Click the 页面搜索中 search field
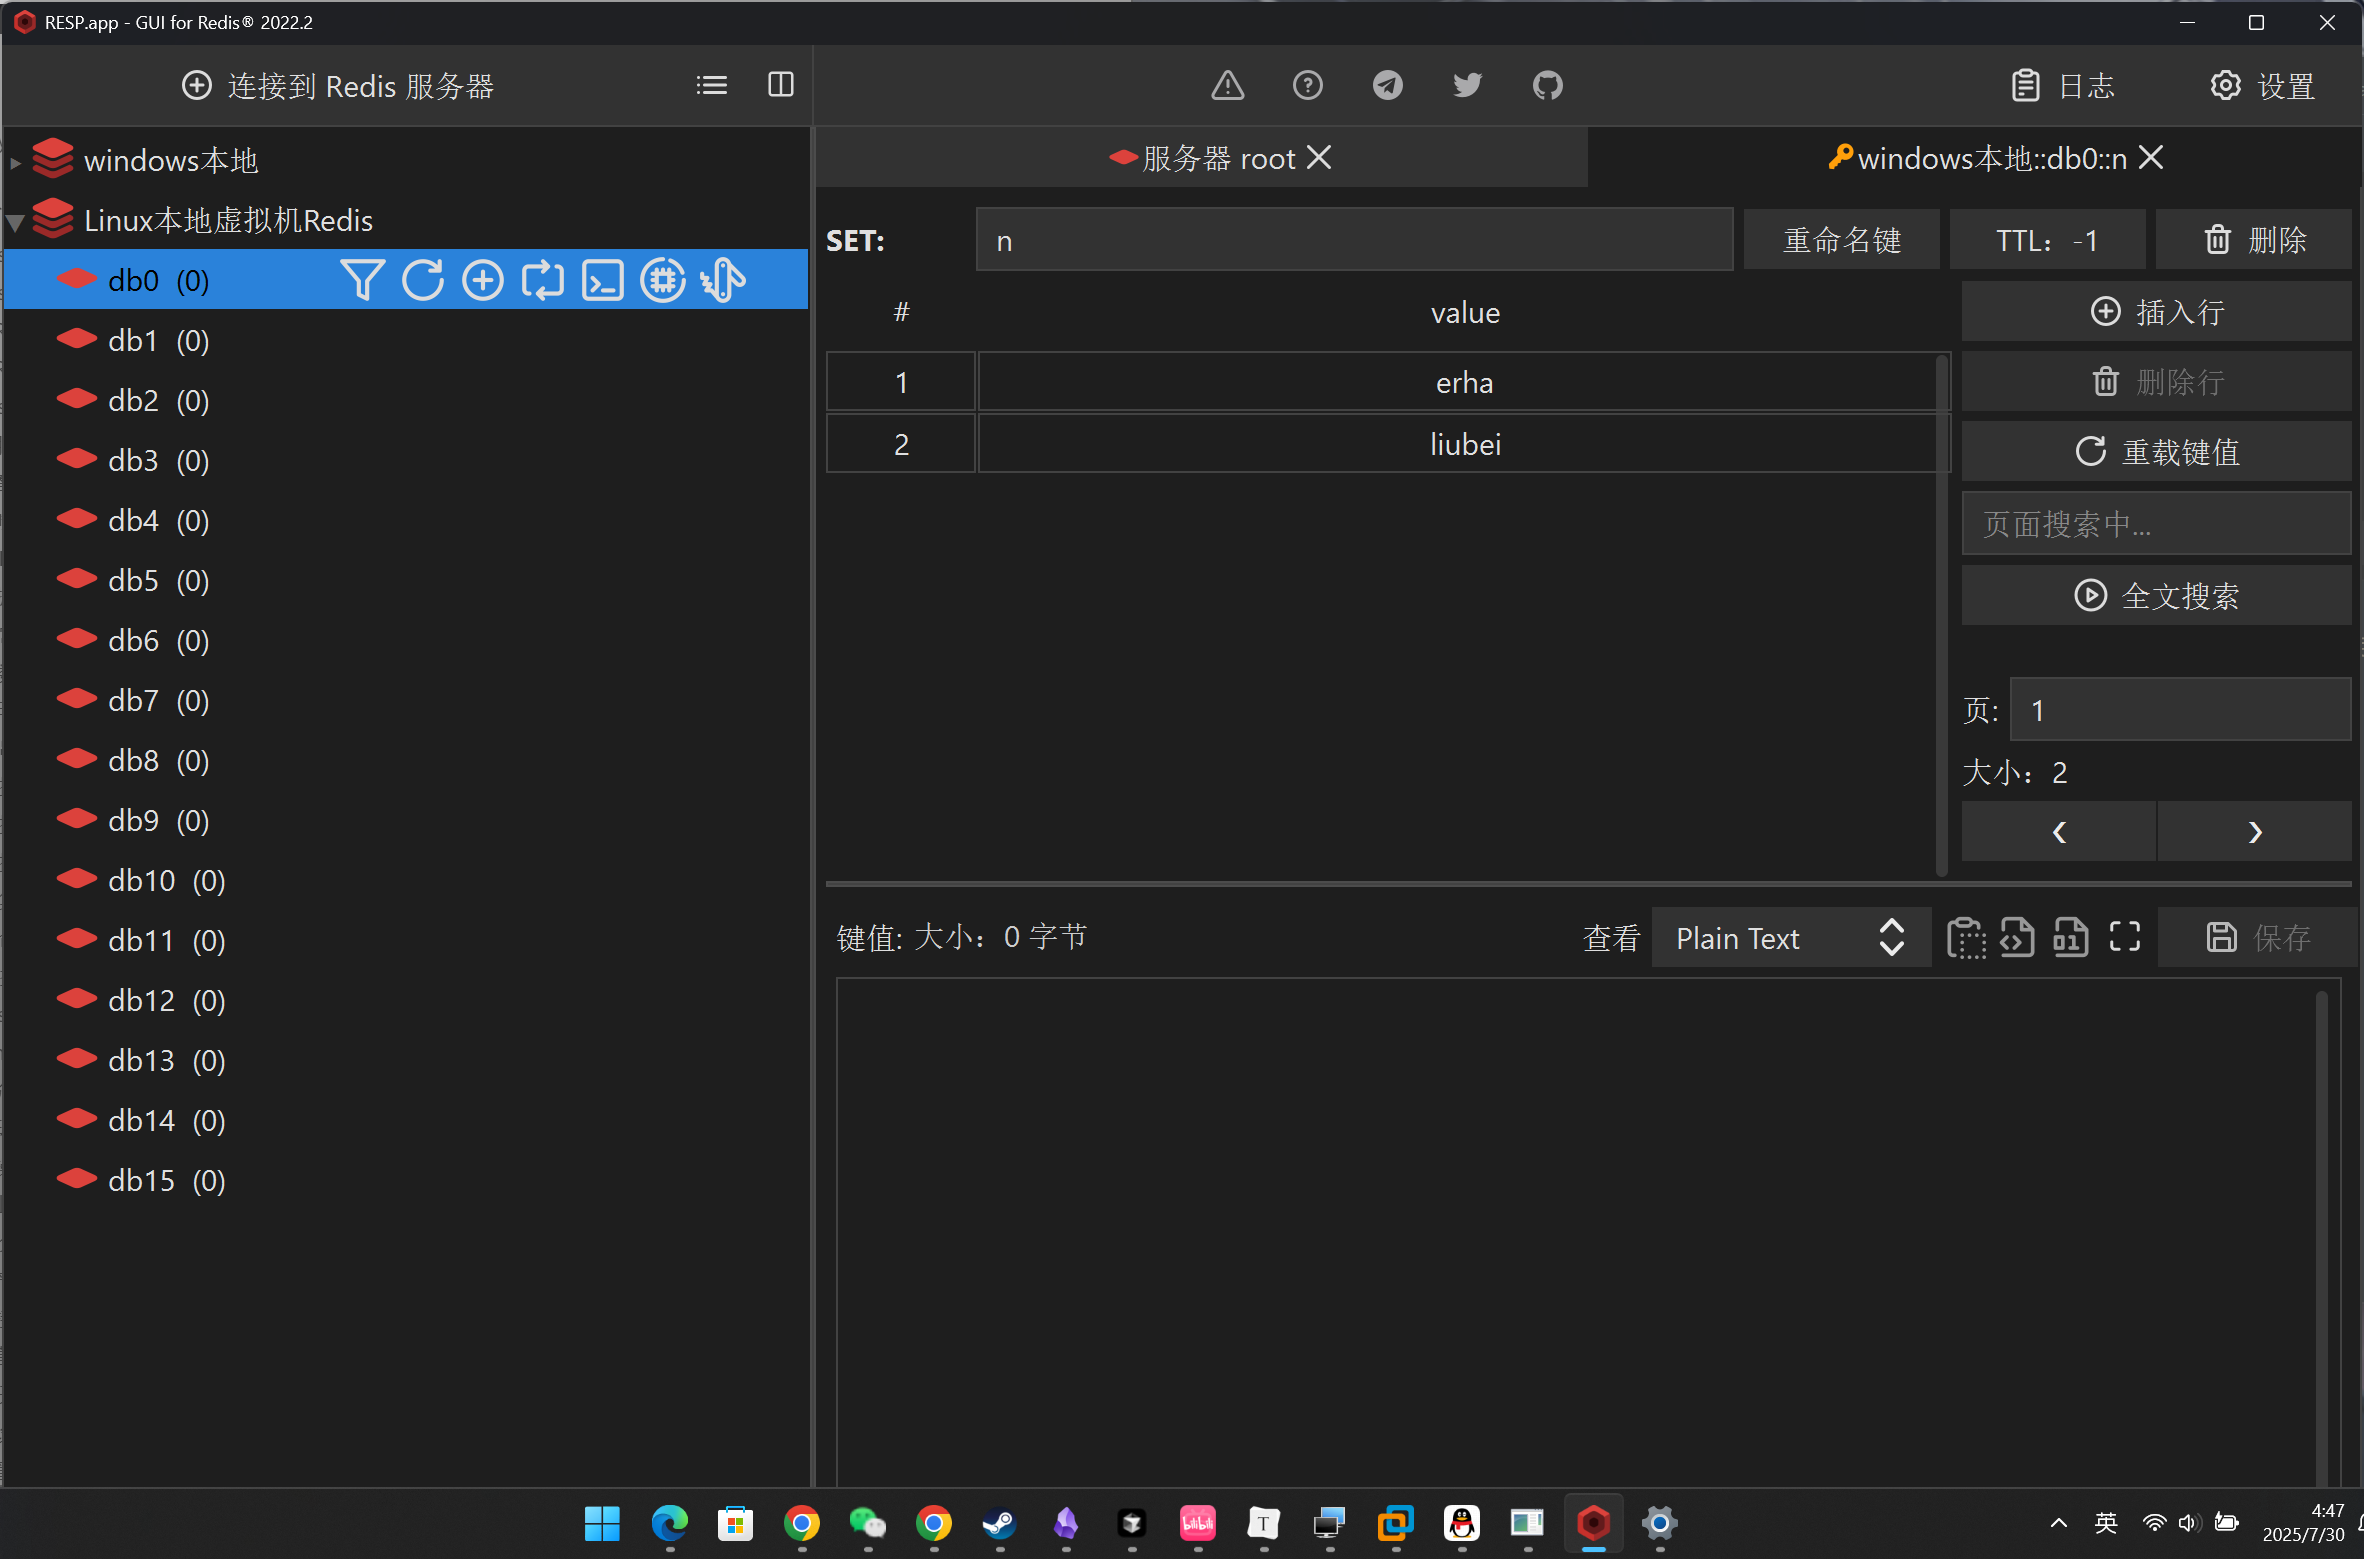This screenshot has height=1559, width=2364. (2155, 524)
